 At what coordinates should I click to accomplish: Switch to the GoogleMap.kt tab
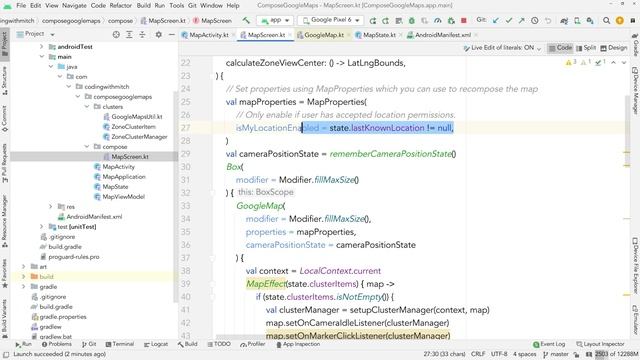(324, 35)
